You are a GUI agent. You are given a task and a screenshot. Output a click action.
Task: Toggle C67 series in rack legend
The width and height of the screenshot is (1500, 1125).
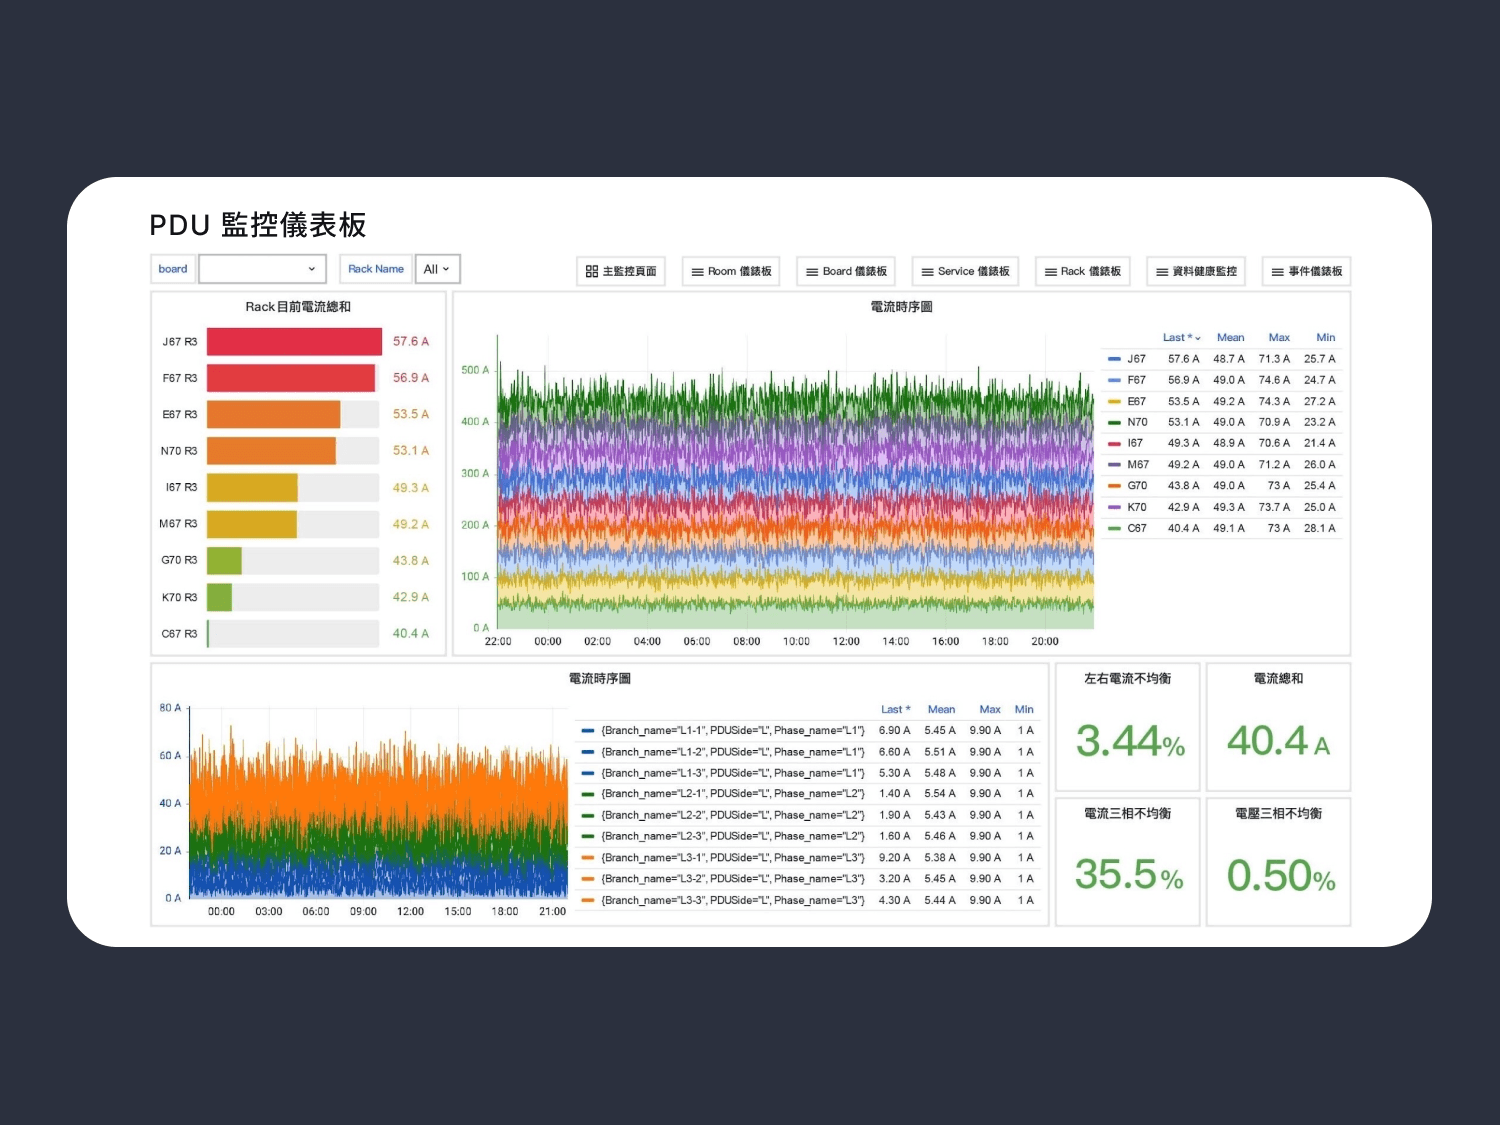(x=1137, y=528)
